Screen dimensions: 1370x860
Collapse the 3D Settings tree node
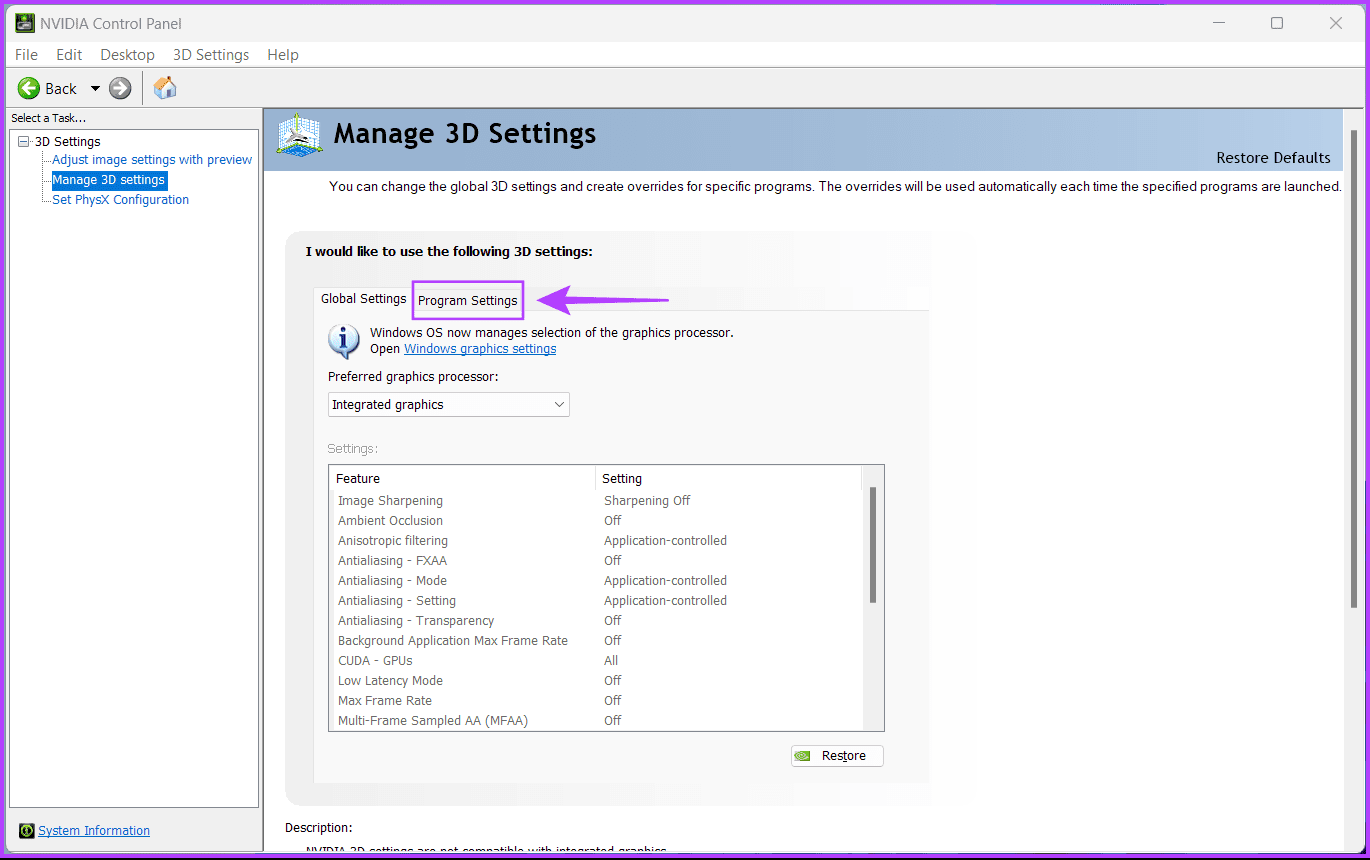pyautogui.click(x=24, y=142)
